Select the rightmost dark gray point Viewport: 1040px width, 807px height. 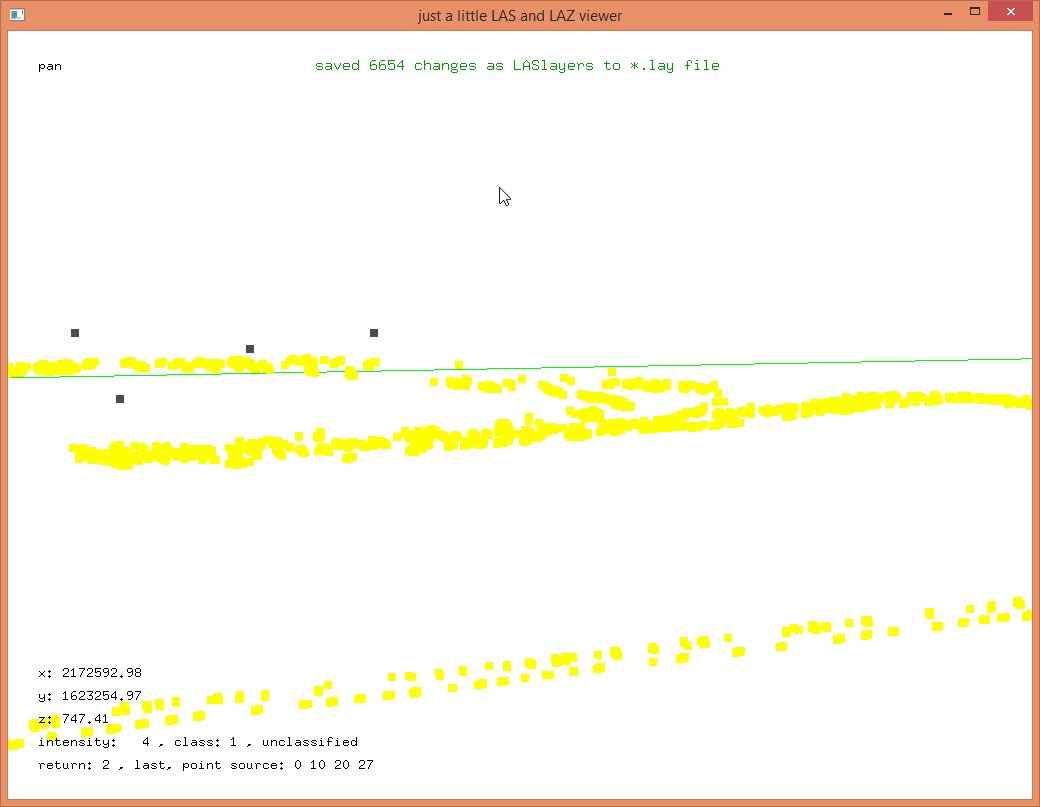tap(374, 333)
